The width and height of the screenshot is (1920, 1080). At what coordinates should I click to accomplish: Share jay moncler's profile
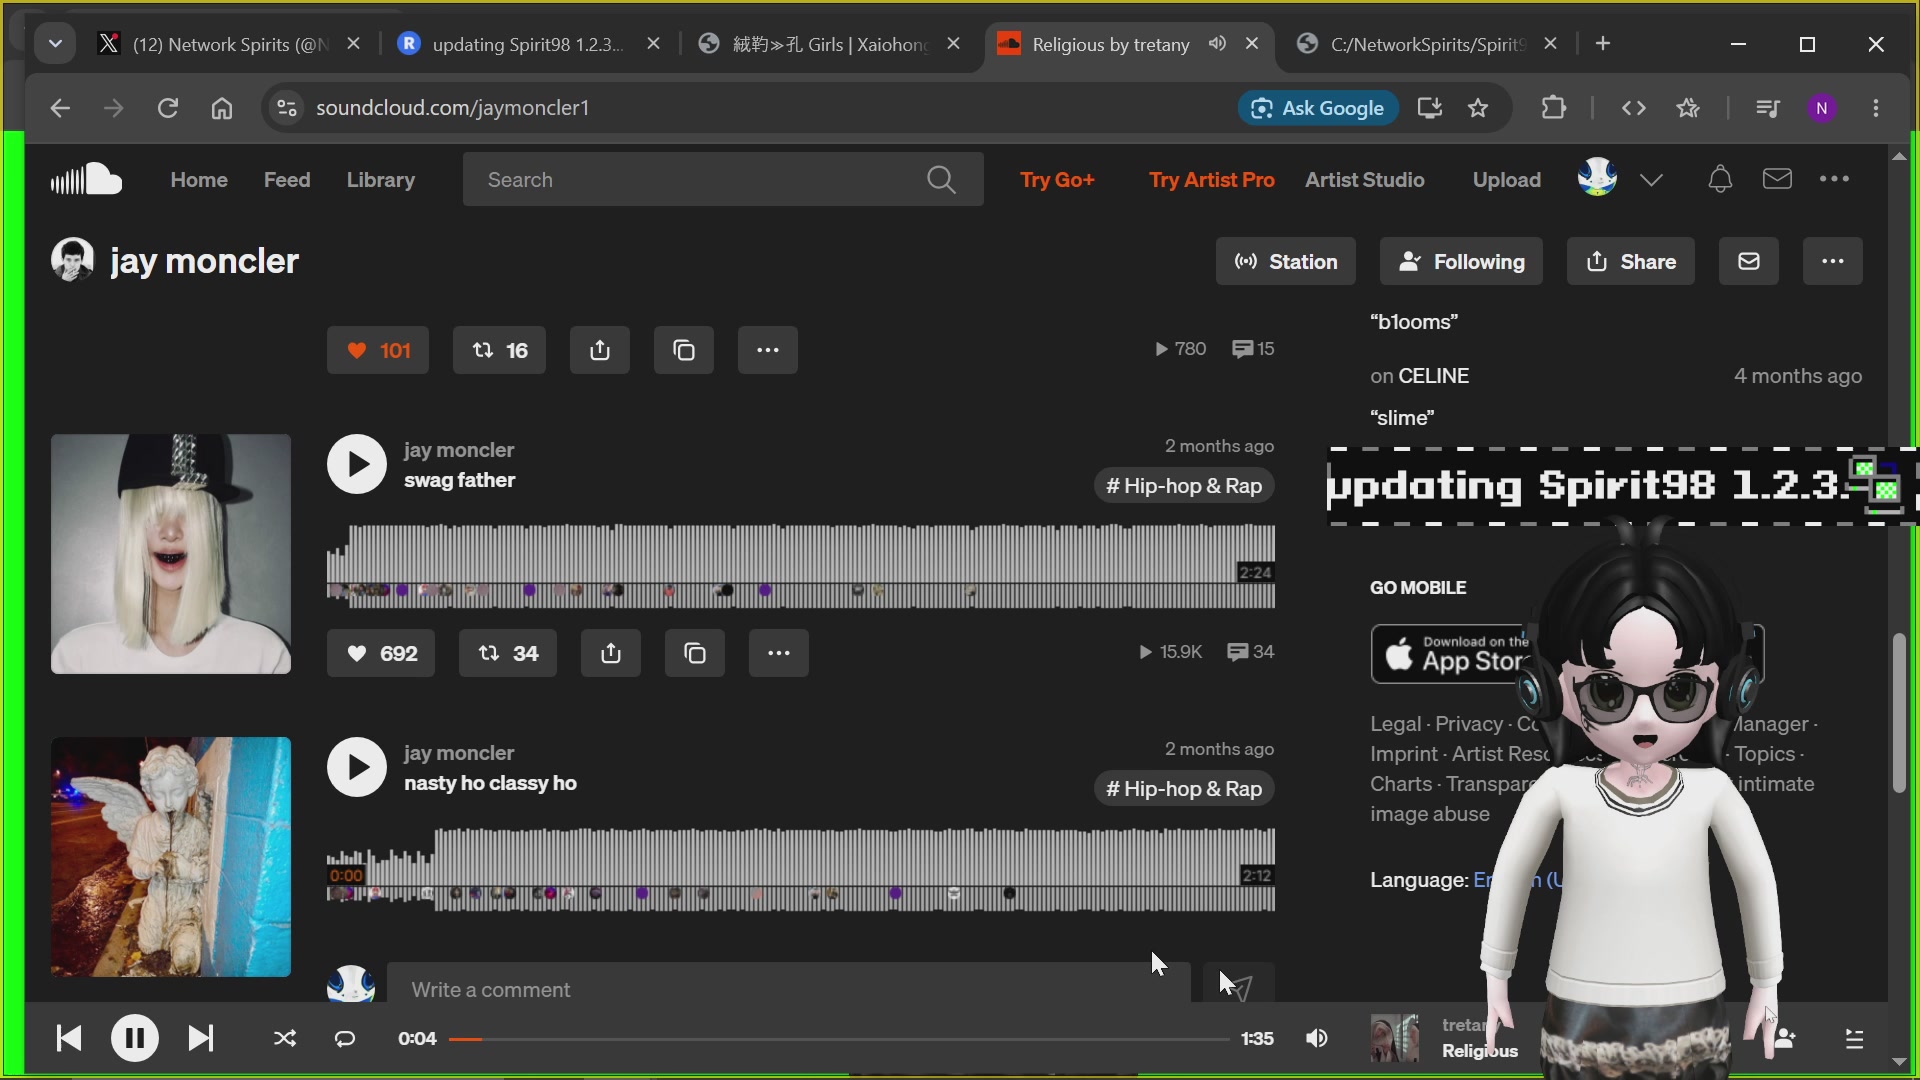tap(1630, 261)
